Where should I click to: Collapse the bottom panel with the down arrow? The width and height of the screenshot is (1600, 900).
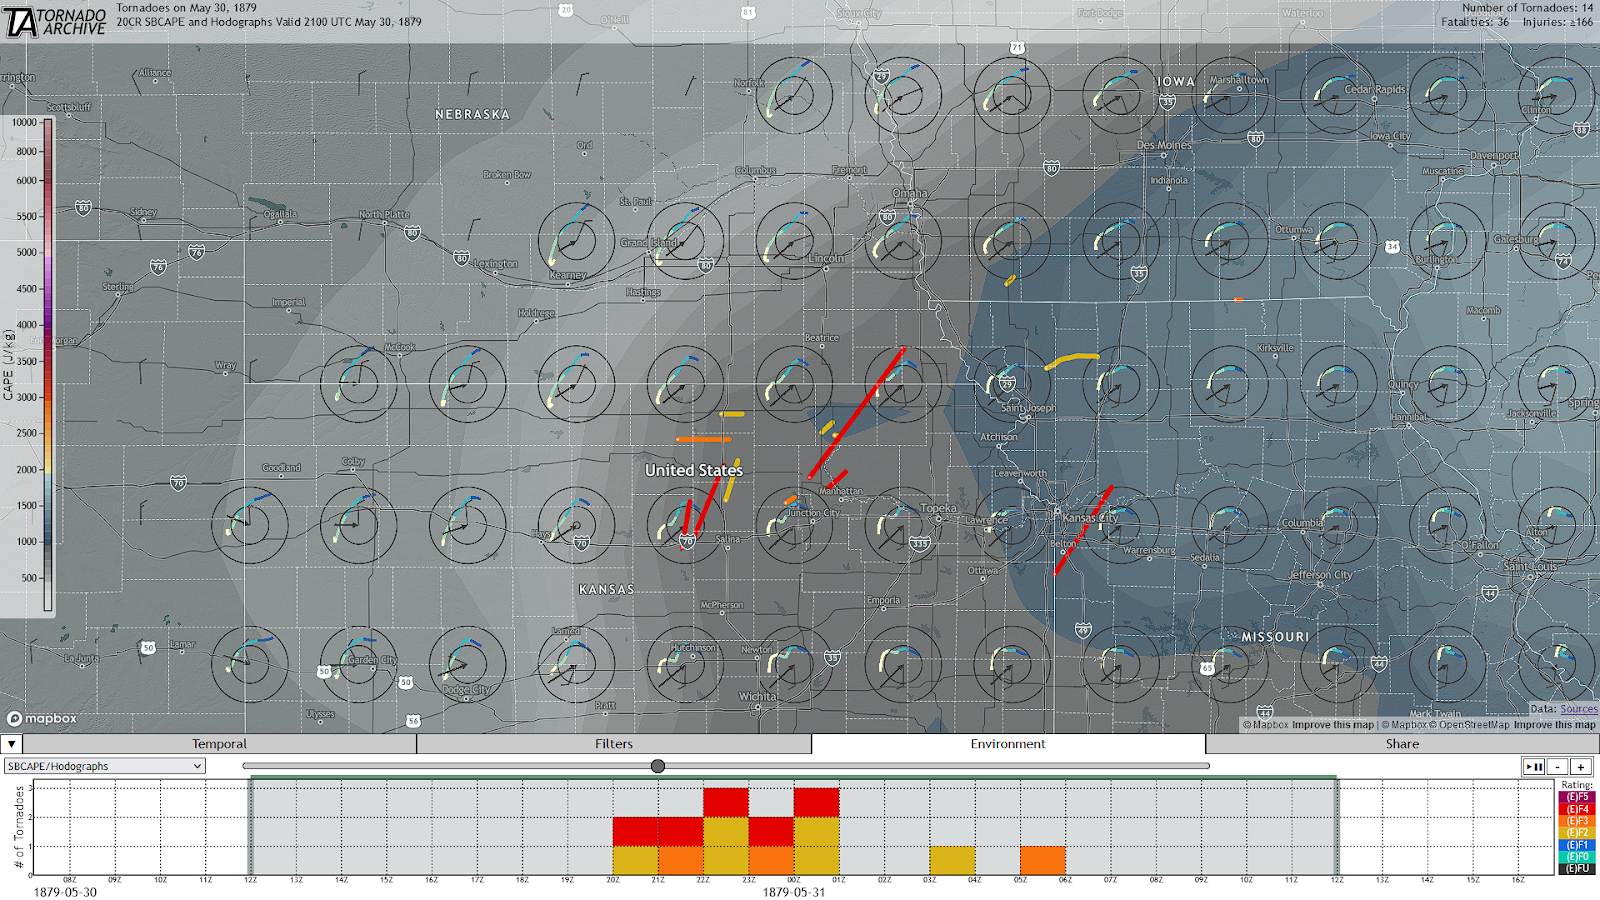point(11,744)
